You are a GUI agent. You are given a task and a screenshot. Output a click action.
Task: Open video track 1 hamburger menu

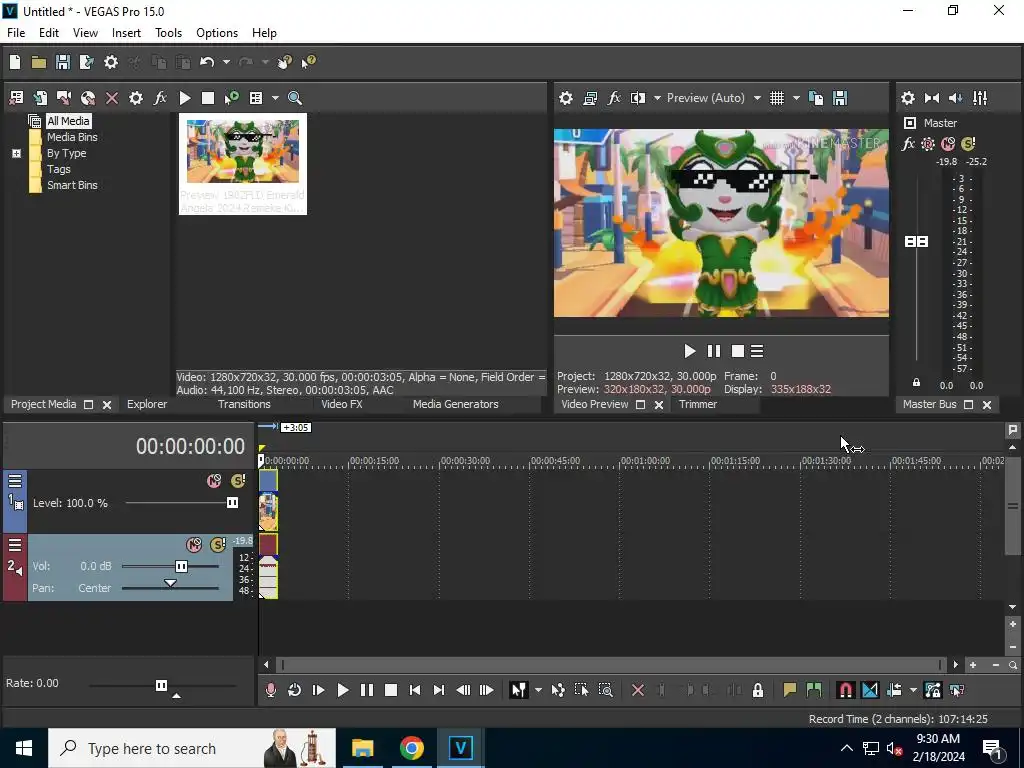[15, 481]
